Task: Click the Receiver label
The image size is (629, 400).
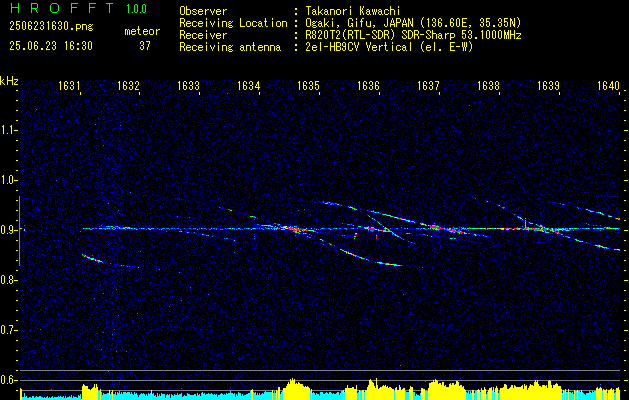Action: click(203, 35)
